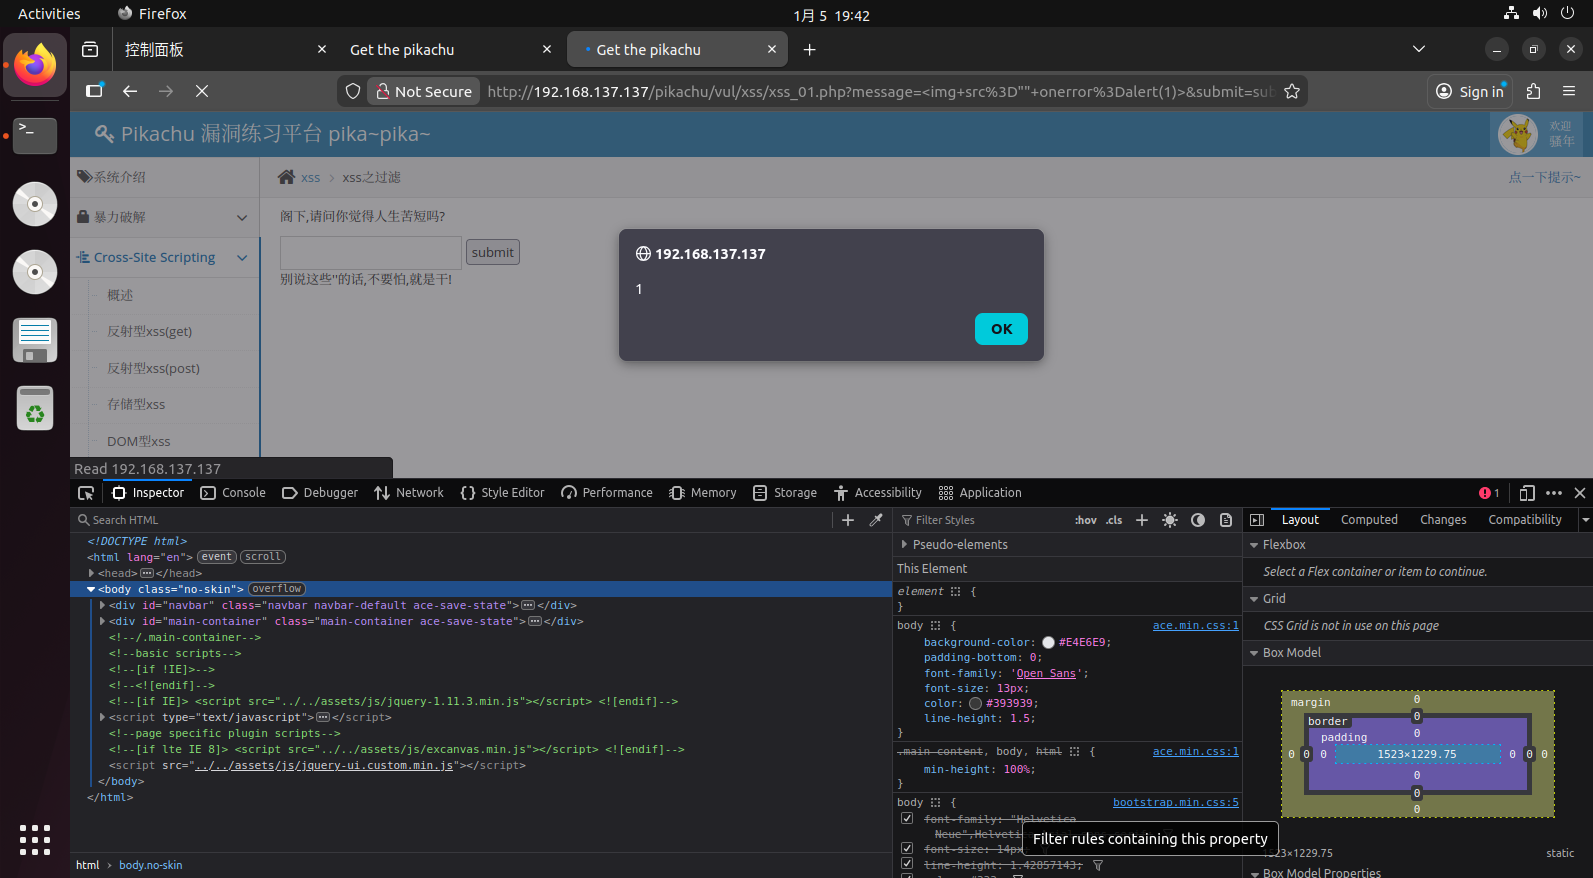
Task: Toggle dark color scheme simulation icon
Action: pyautogui.click(x=1198, y=520)
